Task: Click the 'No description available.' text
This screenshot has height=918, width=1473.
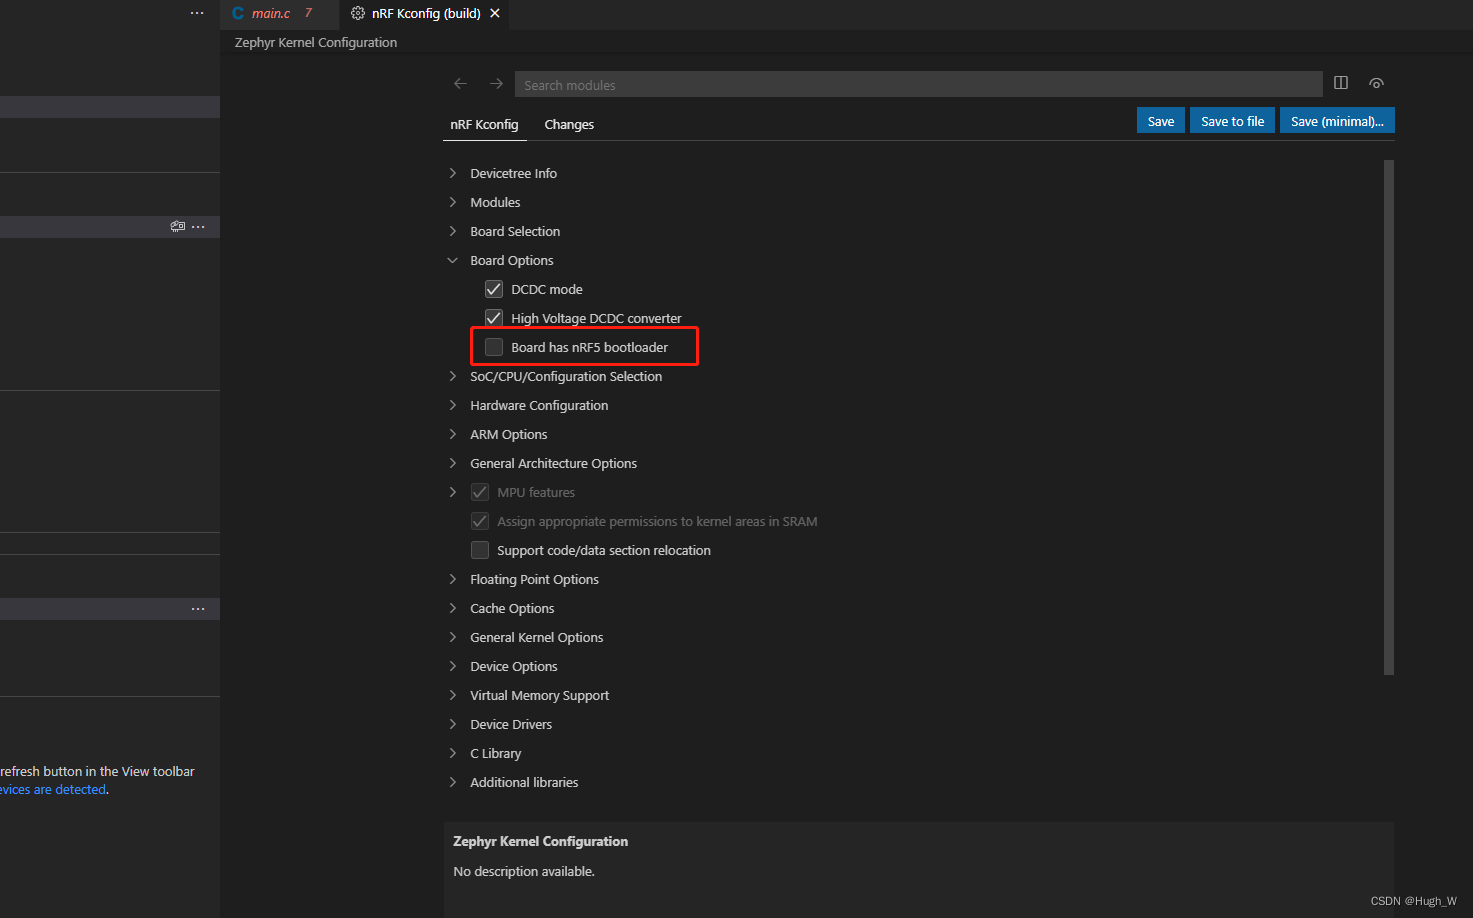Action: (524, 871)
